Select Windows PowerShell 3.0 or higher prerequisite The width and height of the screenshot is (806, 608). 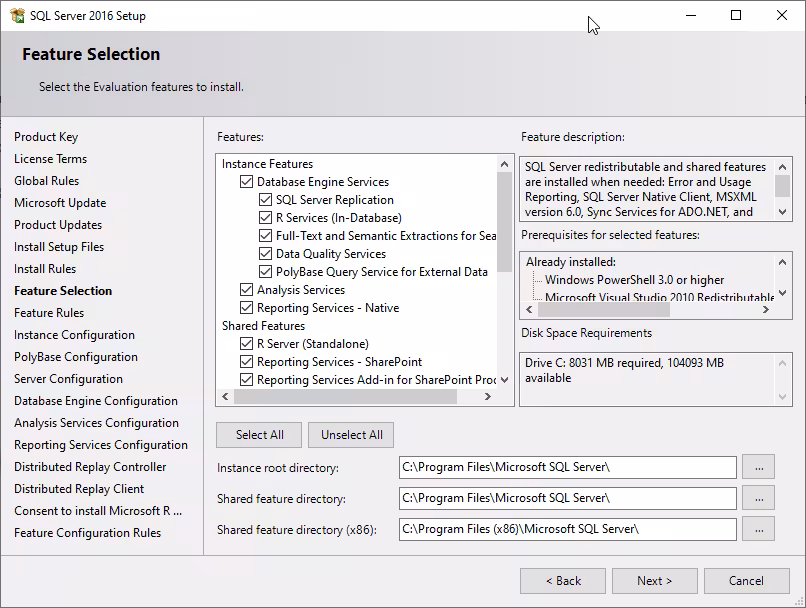(x=634, y=280)
